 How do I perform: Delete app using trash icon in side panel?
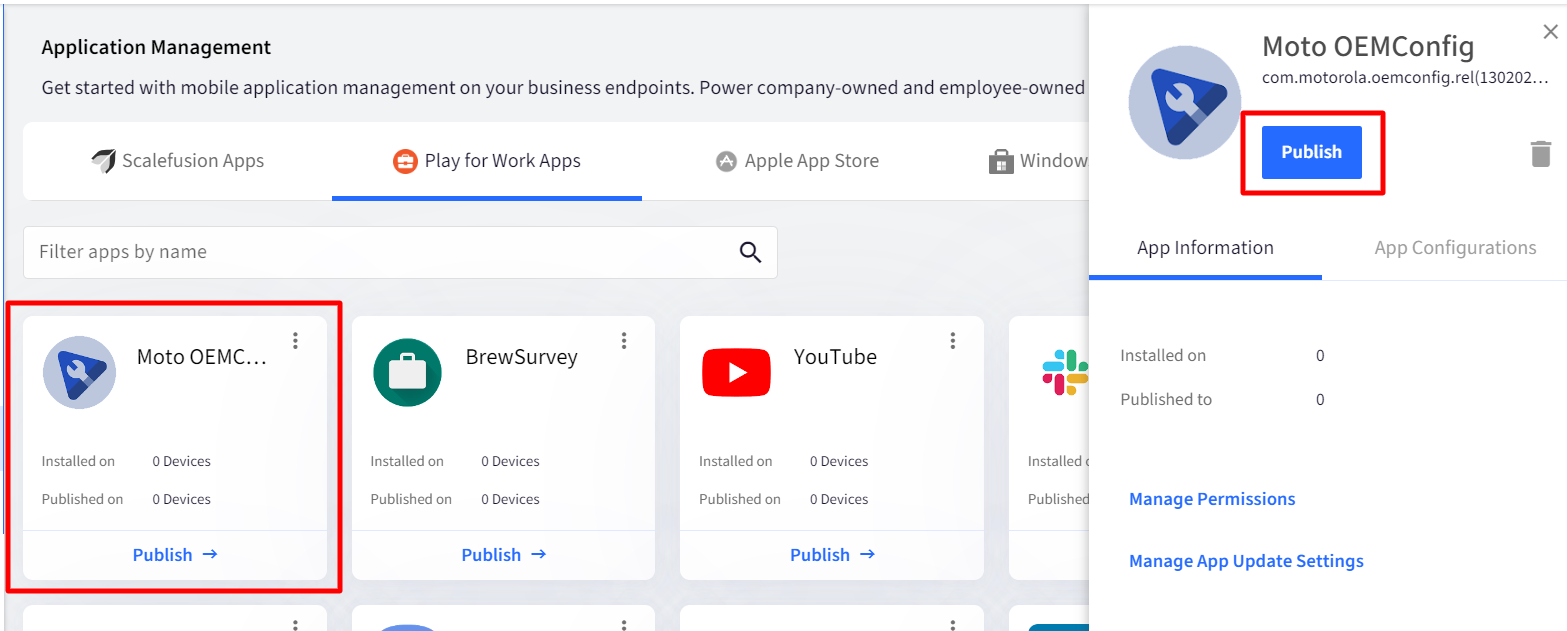[1541, 154]
